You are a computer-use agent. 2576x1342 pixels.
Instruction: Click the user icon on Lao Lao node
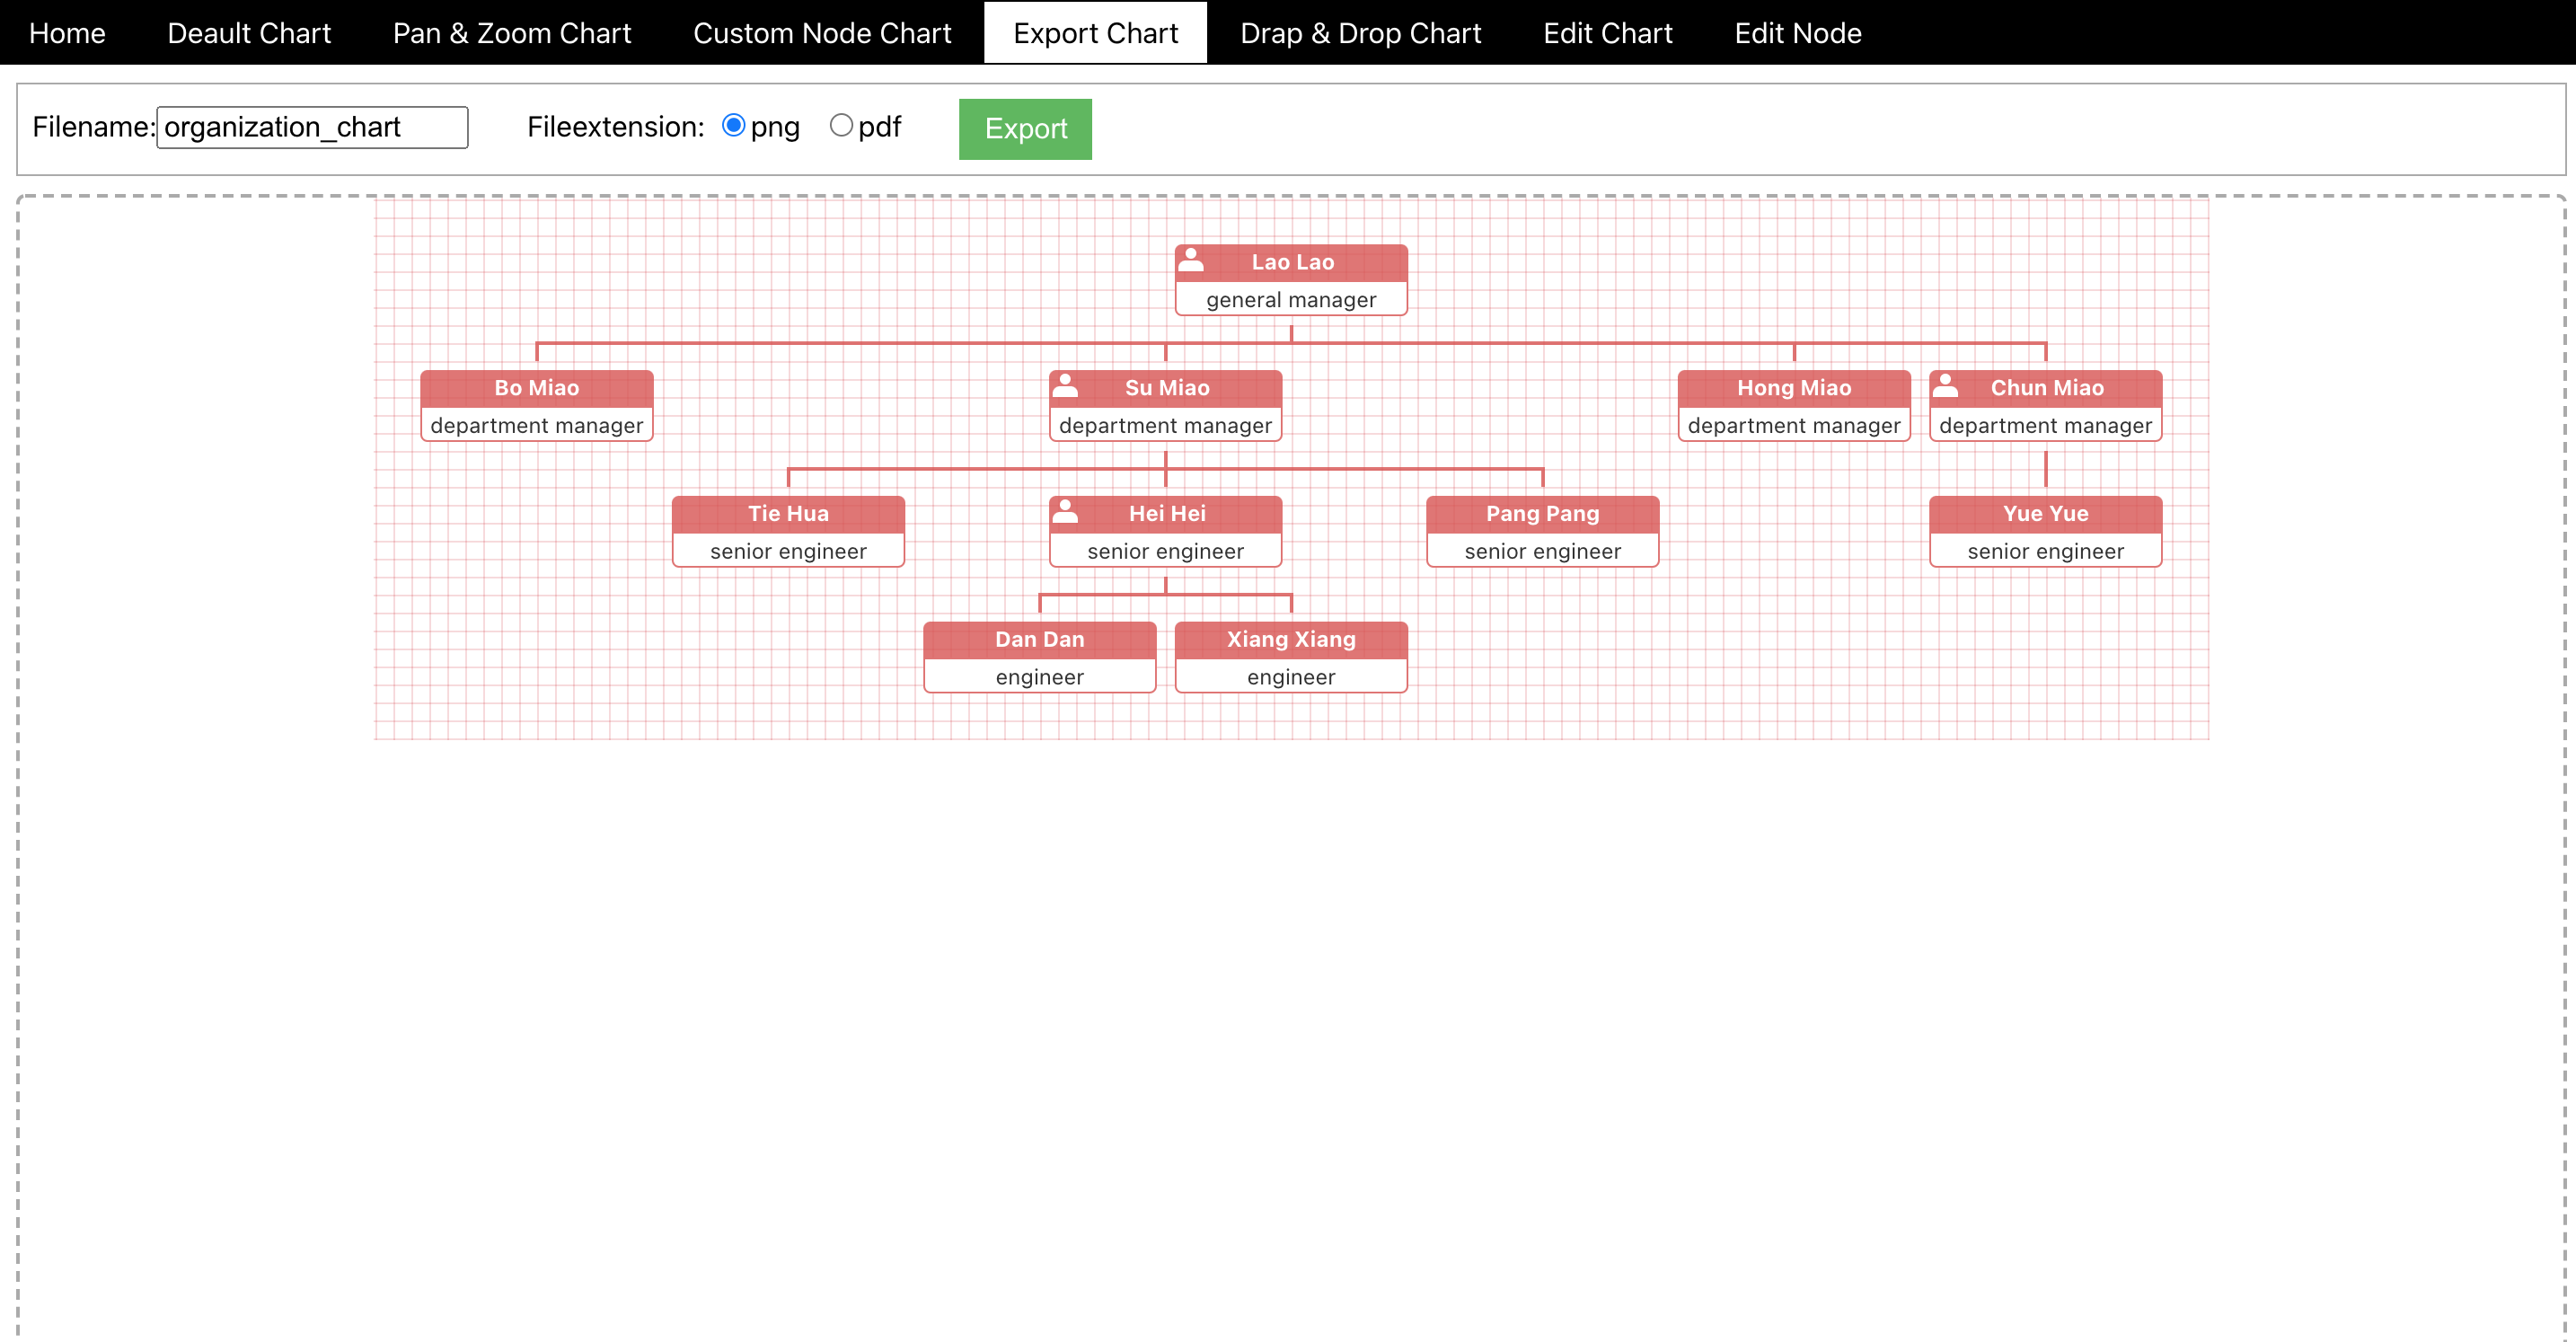click(x=1191, y=260)
